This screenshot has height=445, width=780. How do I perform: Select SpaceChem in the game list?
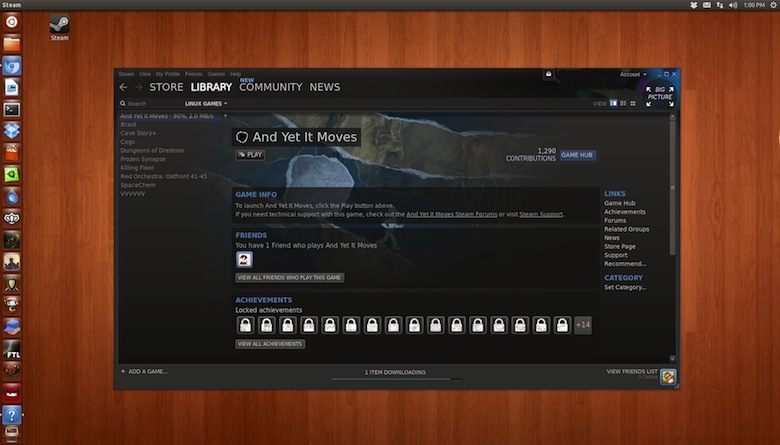pyautogui.click(x=138, y=185)
